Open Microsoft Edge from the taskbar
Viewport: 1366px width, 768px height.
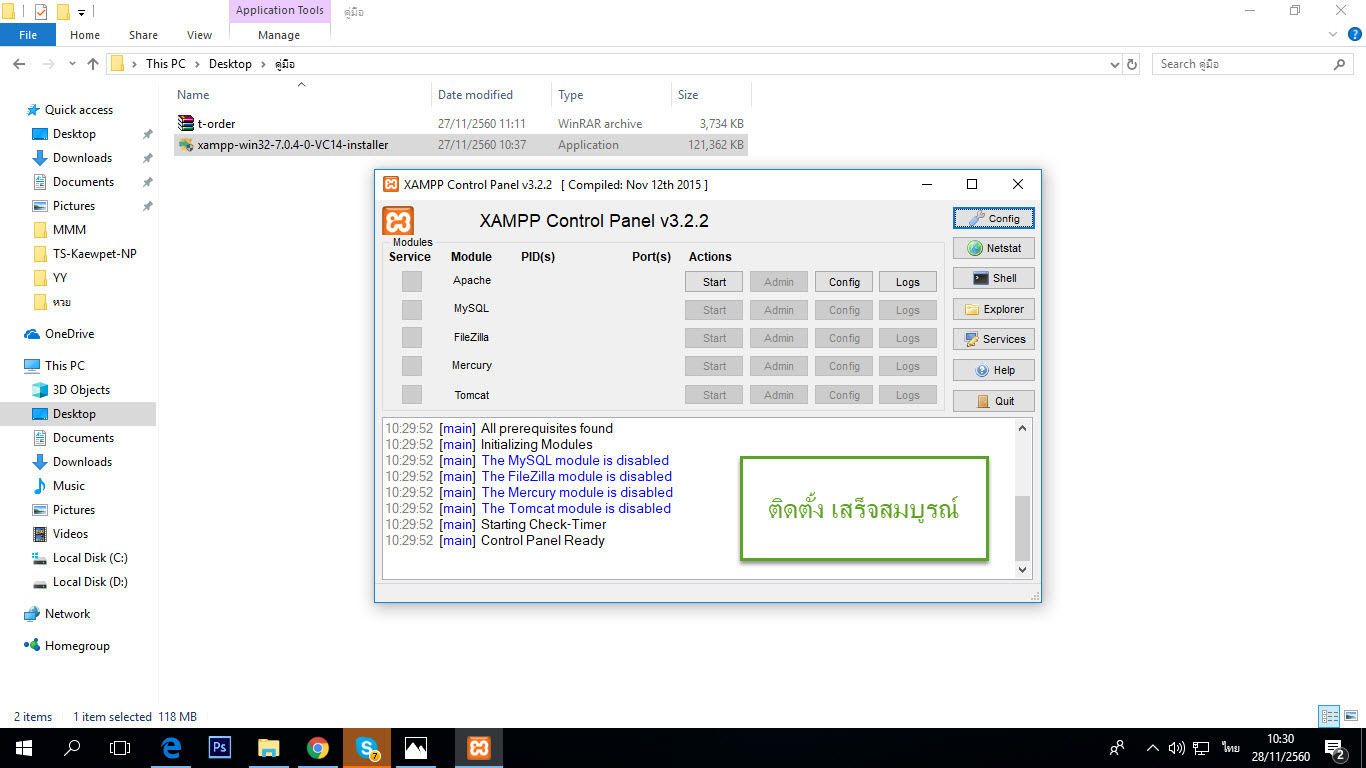tap(171, 748)
